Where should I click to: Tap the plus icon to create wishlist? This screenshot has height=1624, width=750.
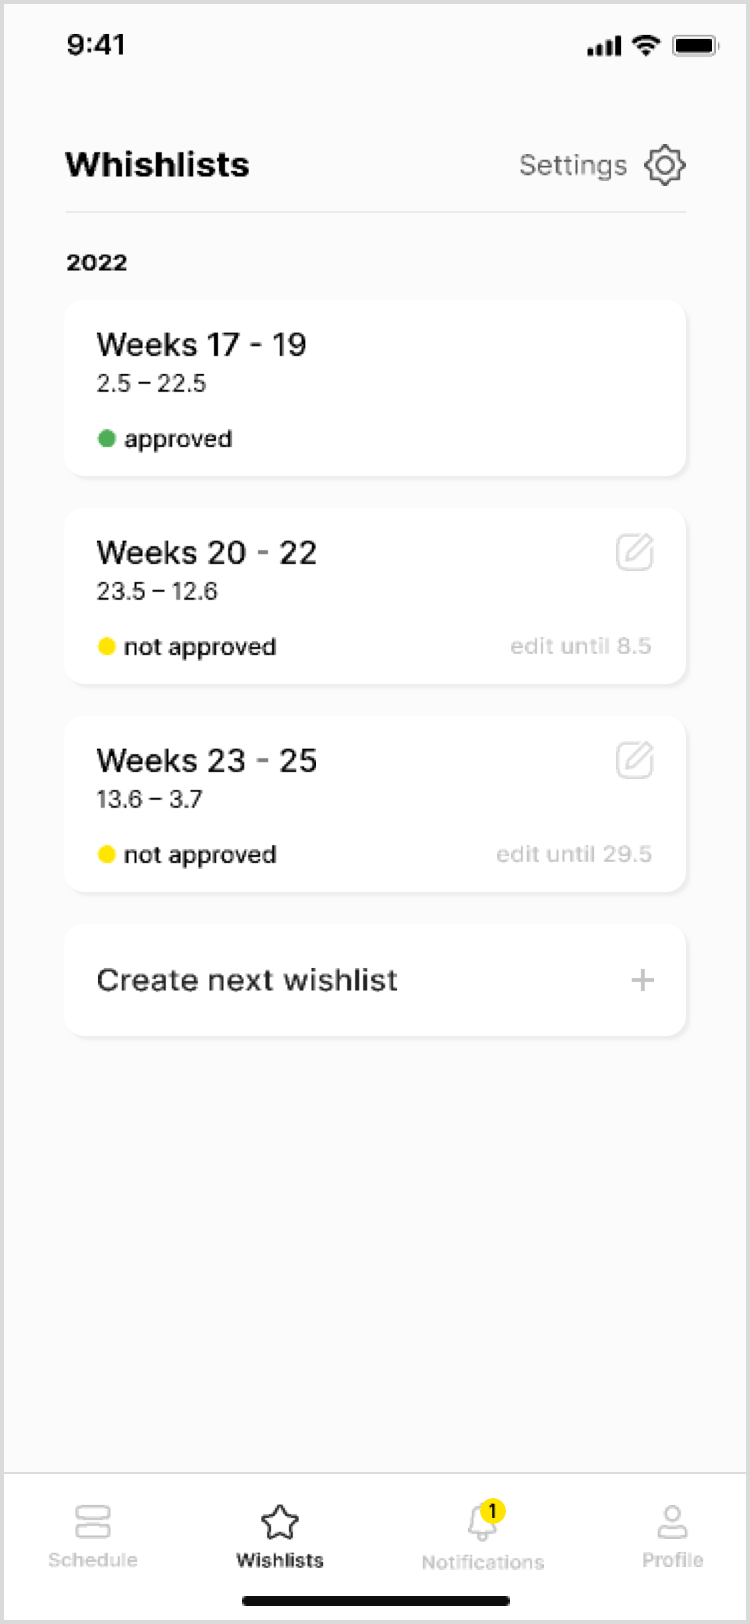[643, 980]
